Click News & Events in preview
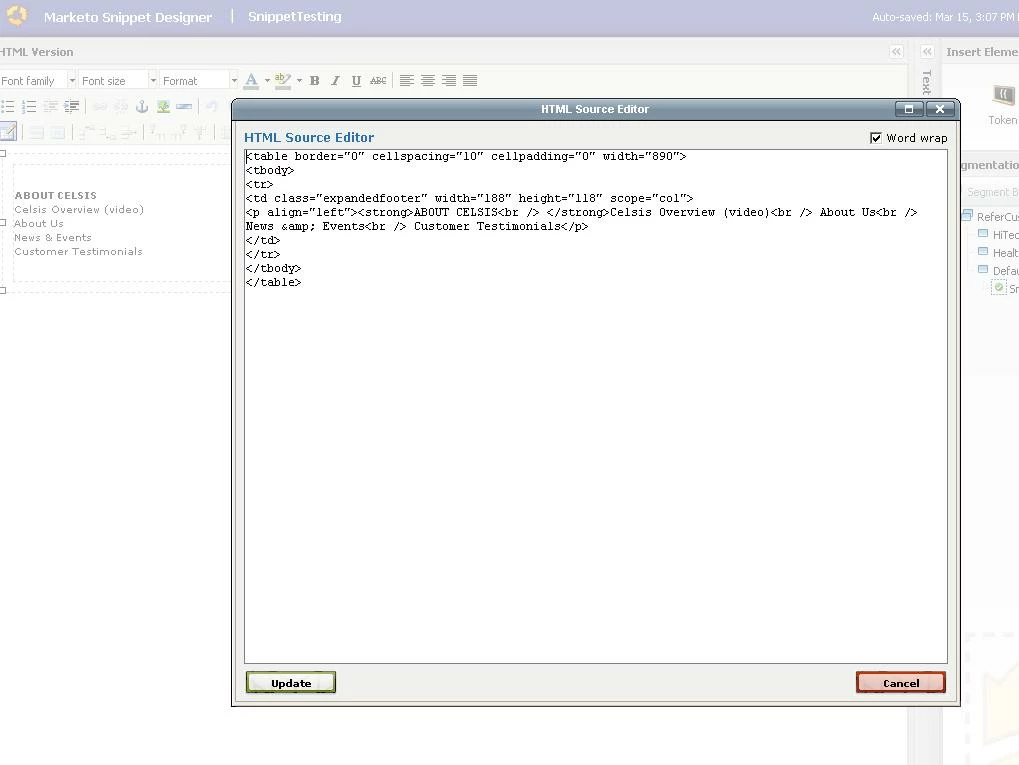Image resolution: width=1019 pixels, height=765 pixels. click(53, 237)
